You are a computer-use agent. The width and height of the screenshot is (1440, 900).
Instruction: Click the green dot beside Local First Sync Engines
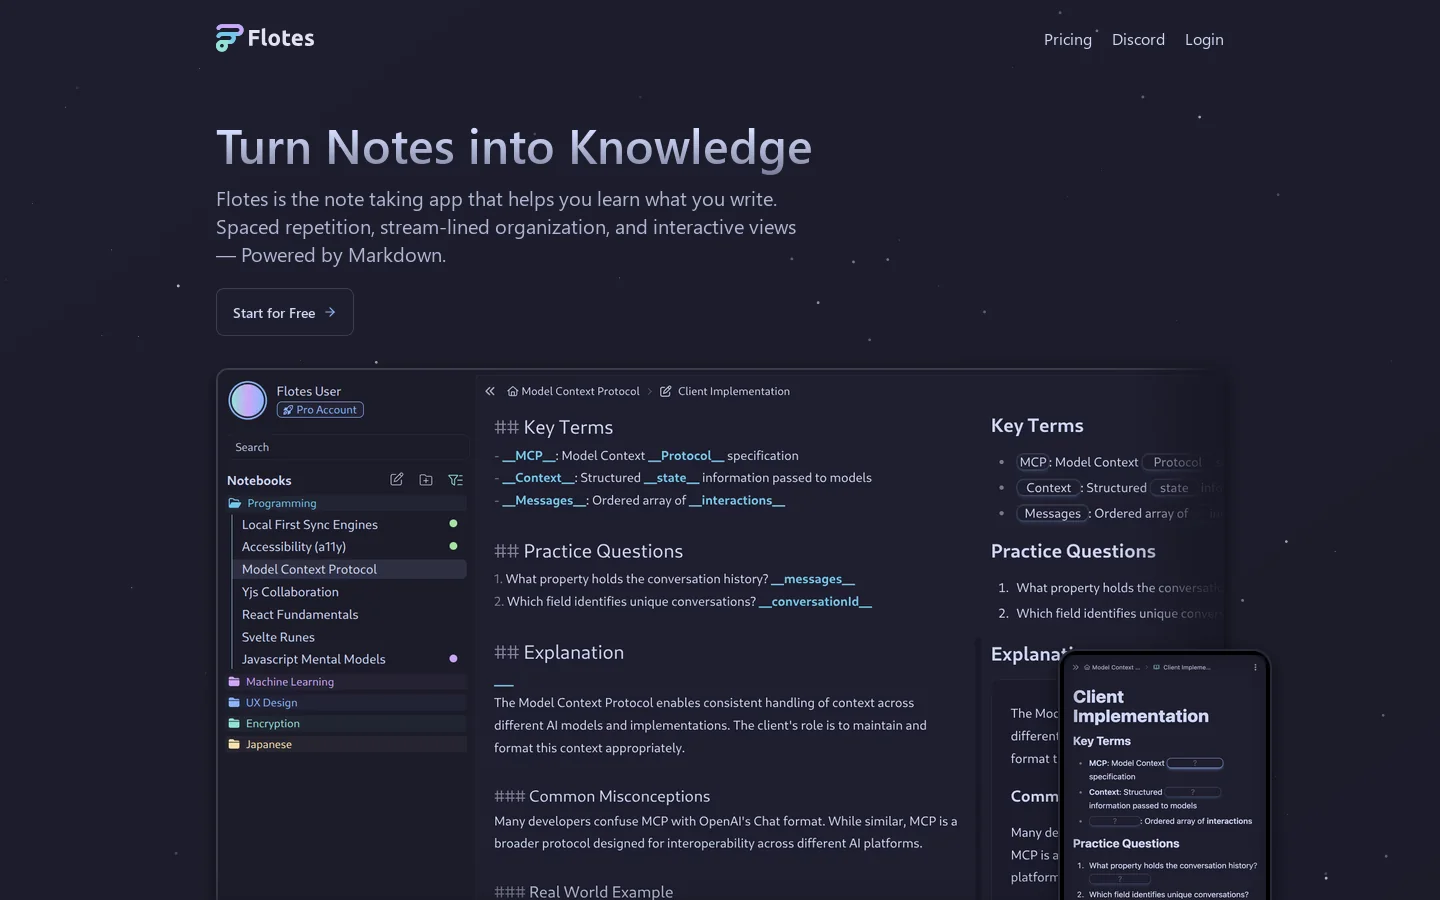(x=453, y=524)
